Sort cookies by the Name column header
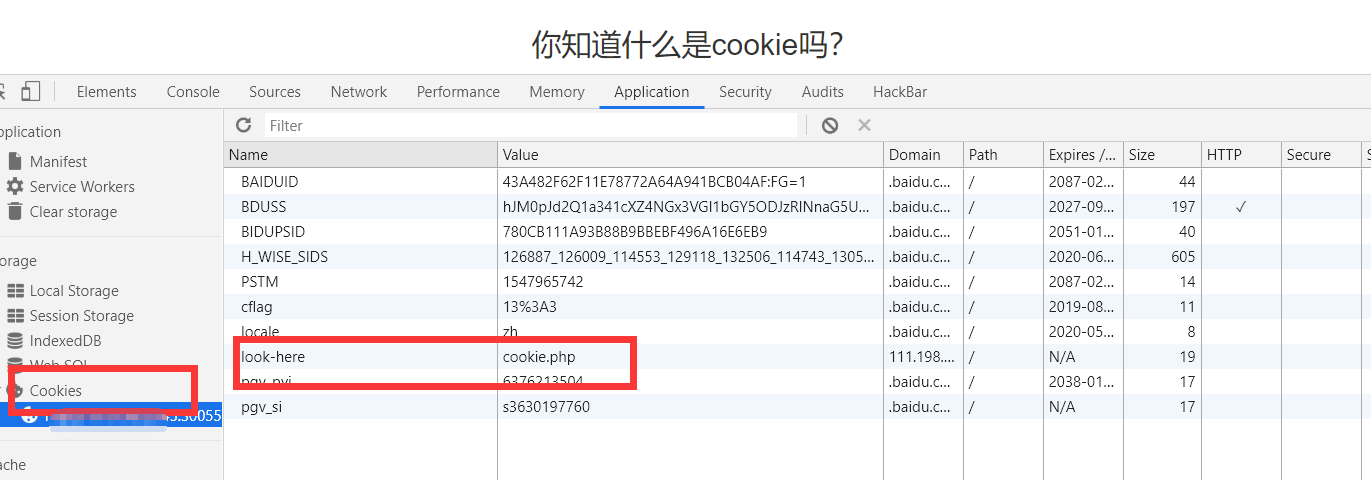Screen dimensions: 1371x480 pos(360,154)
